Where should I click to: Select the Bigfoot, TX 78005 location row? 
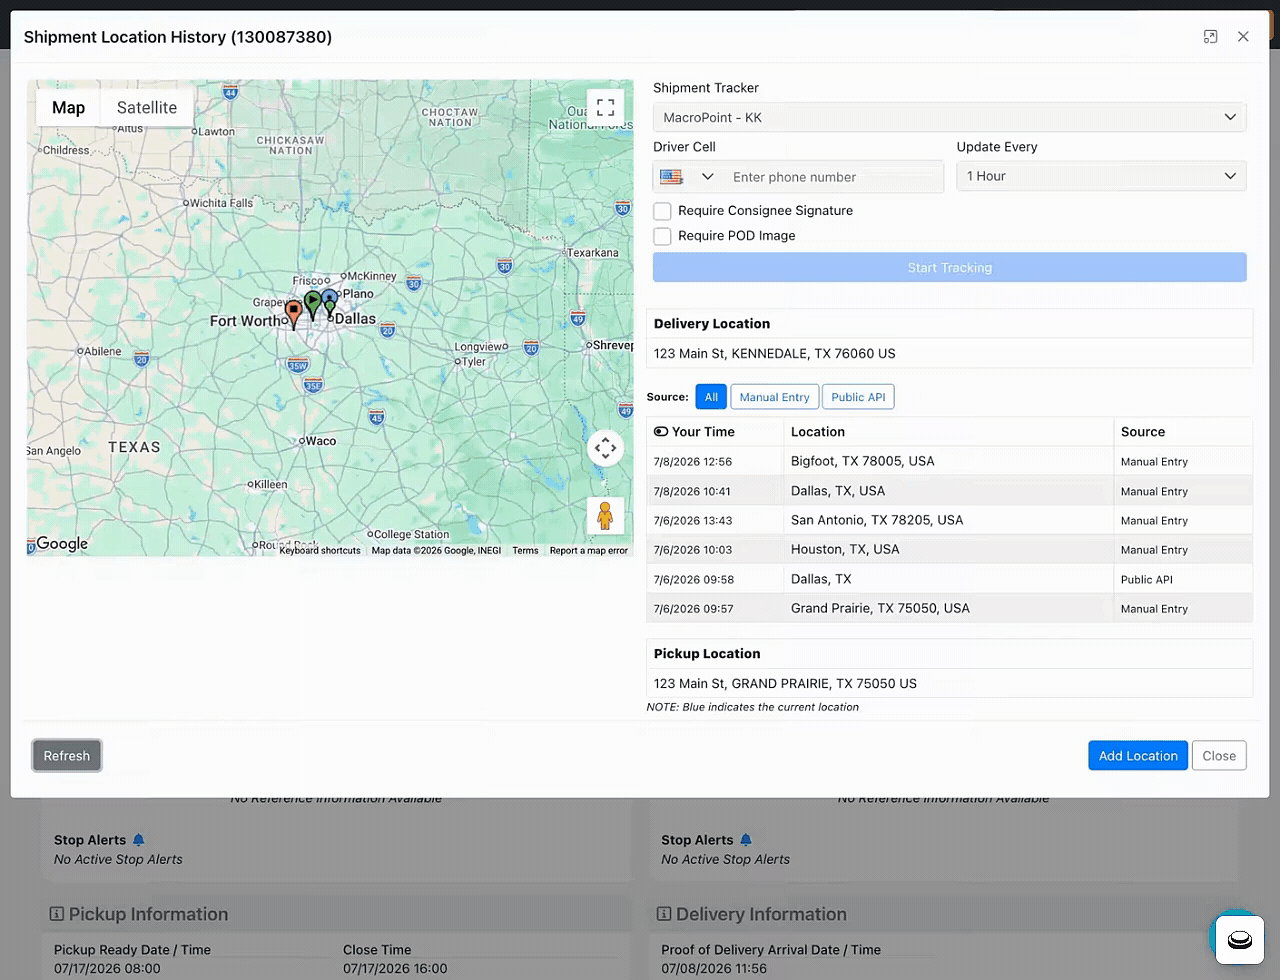click(949, 461)
